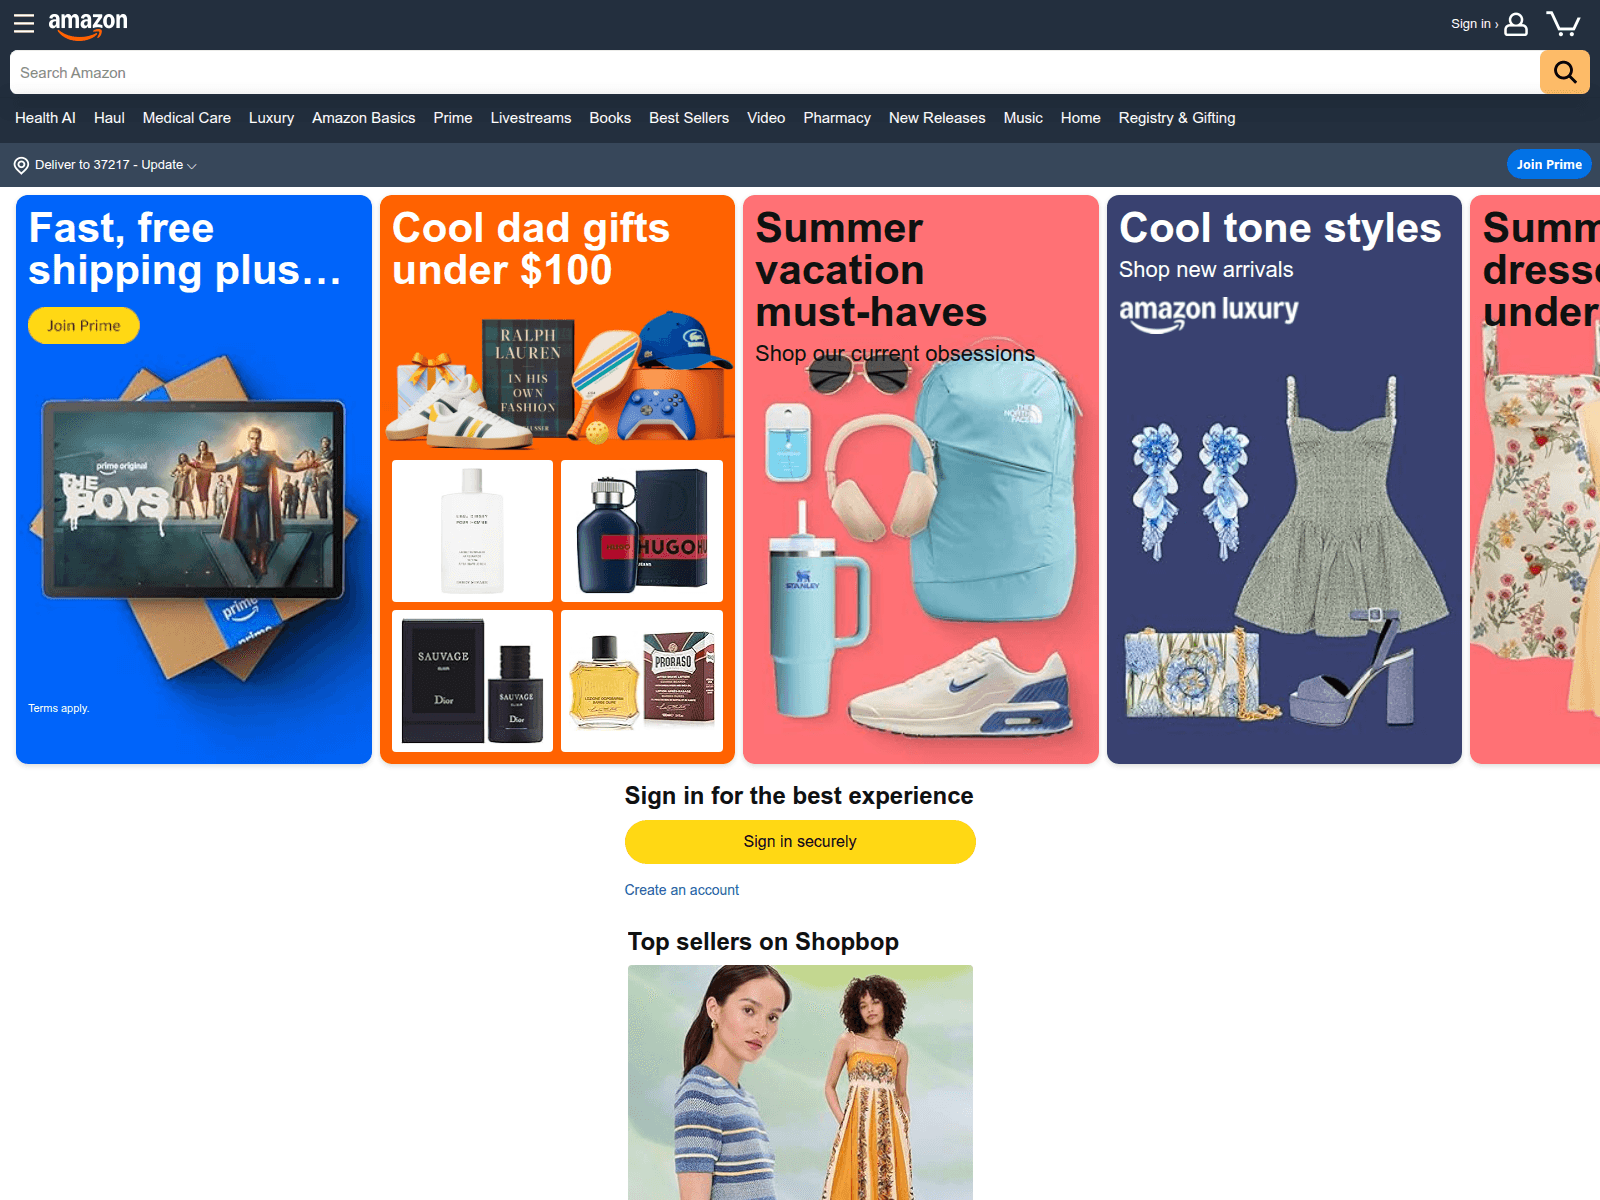Open Music in the navigation bar
This screenshot has width=1600, height=1200.
1023,118
